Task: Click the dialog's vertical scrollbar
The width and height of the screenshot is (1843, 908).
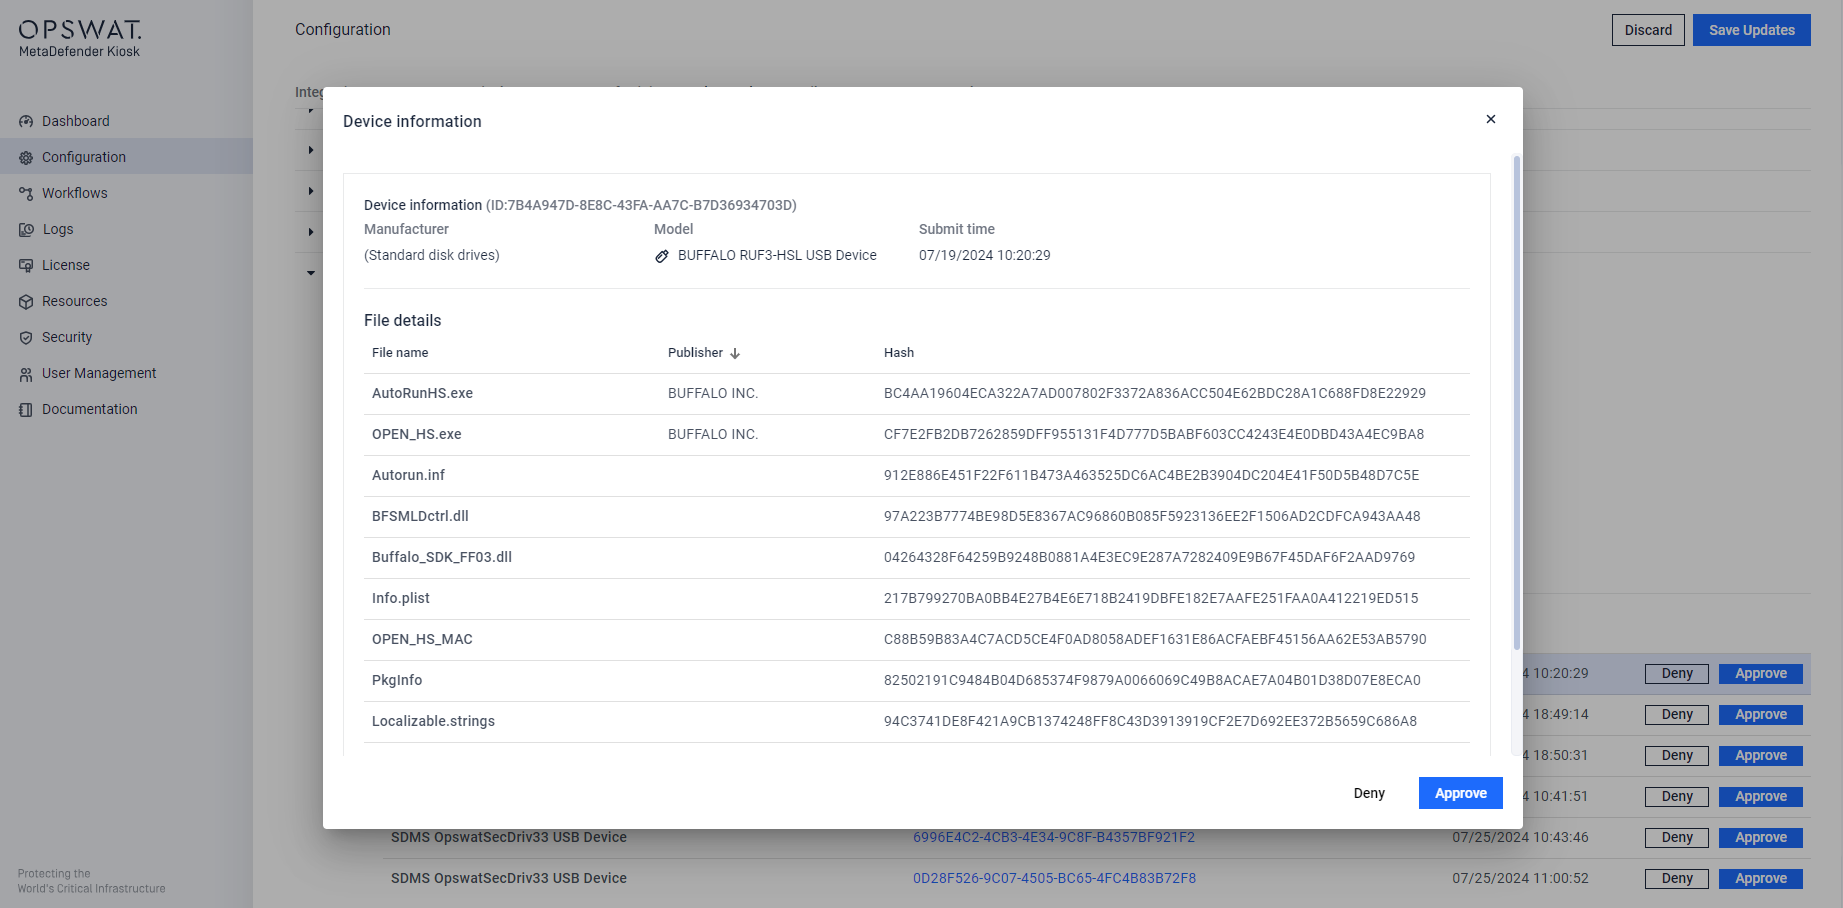Action: 1516,402
